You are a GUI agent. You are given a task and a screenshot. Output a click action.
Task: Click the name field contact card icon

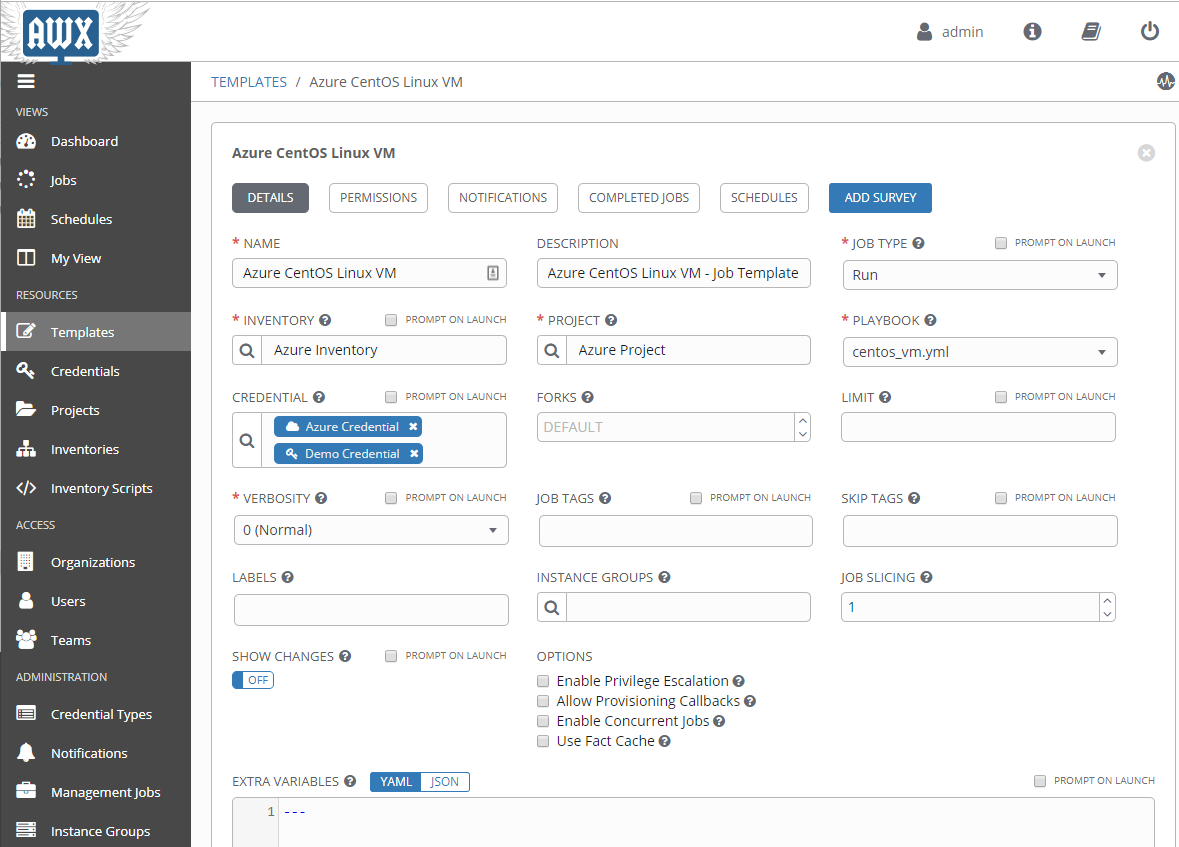[x=493, y=273]
